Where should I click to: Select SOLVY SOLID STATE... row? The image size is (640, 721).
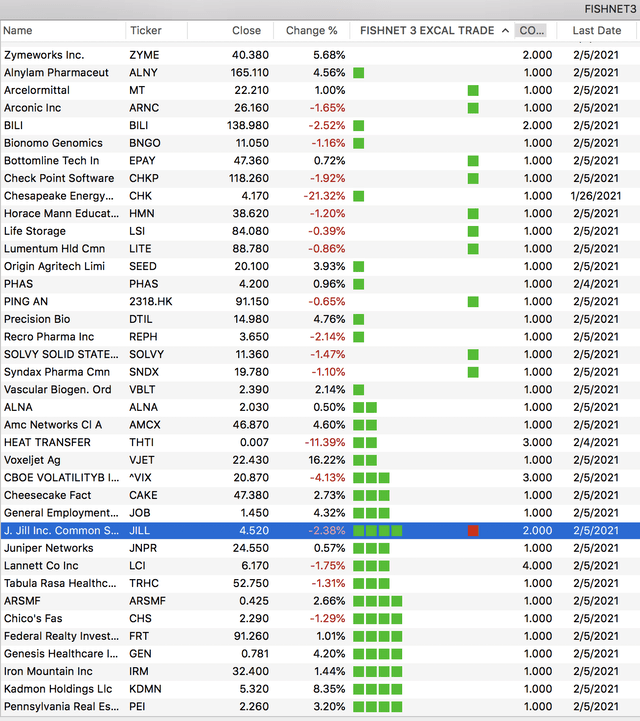click(320, 355)
